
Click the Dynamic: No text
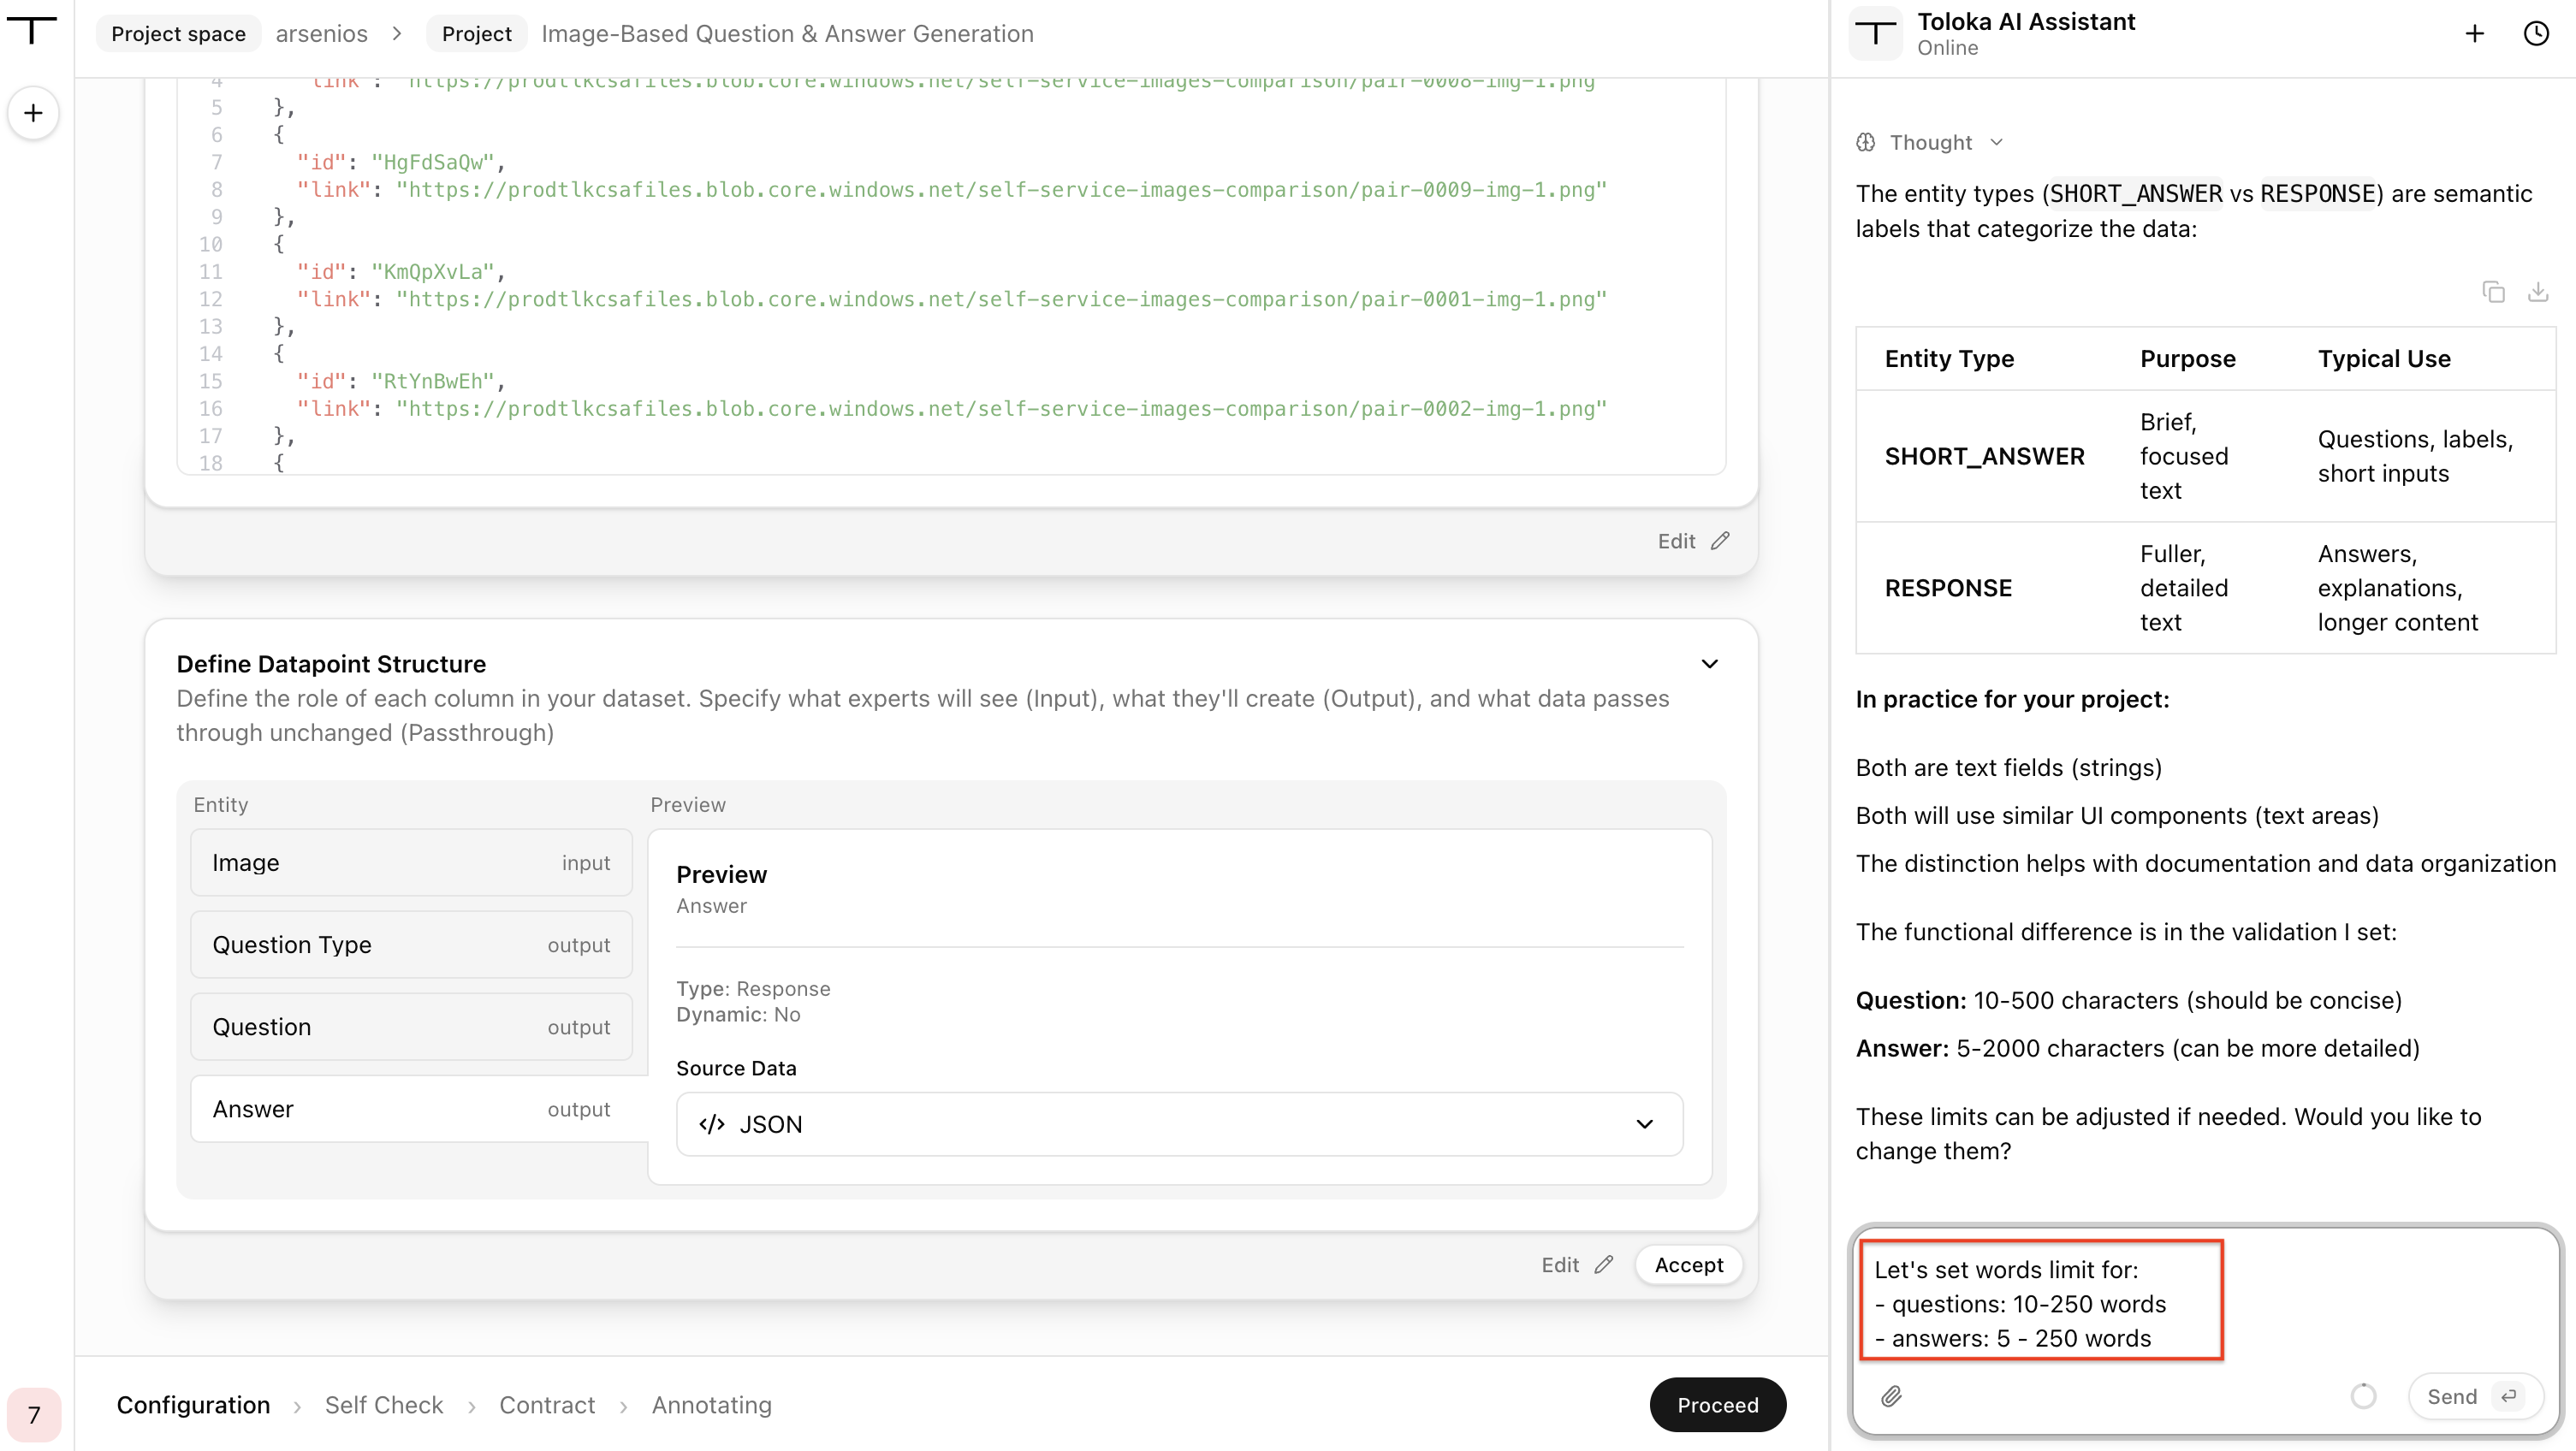(738, 1014)
